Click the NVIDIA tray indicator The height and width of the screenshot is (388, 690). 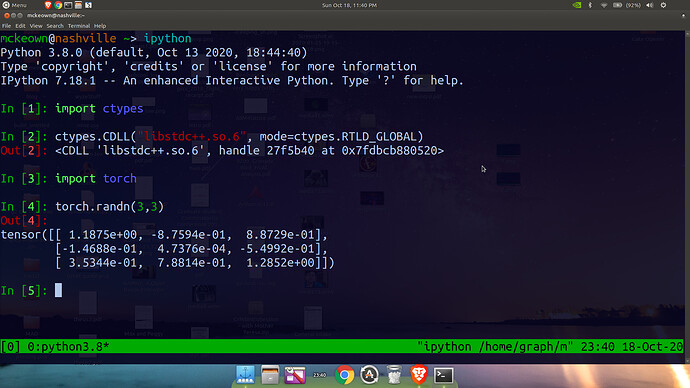point(576,5)
